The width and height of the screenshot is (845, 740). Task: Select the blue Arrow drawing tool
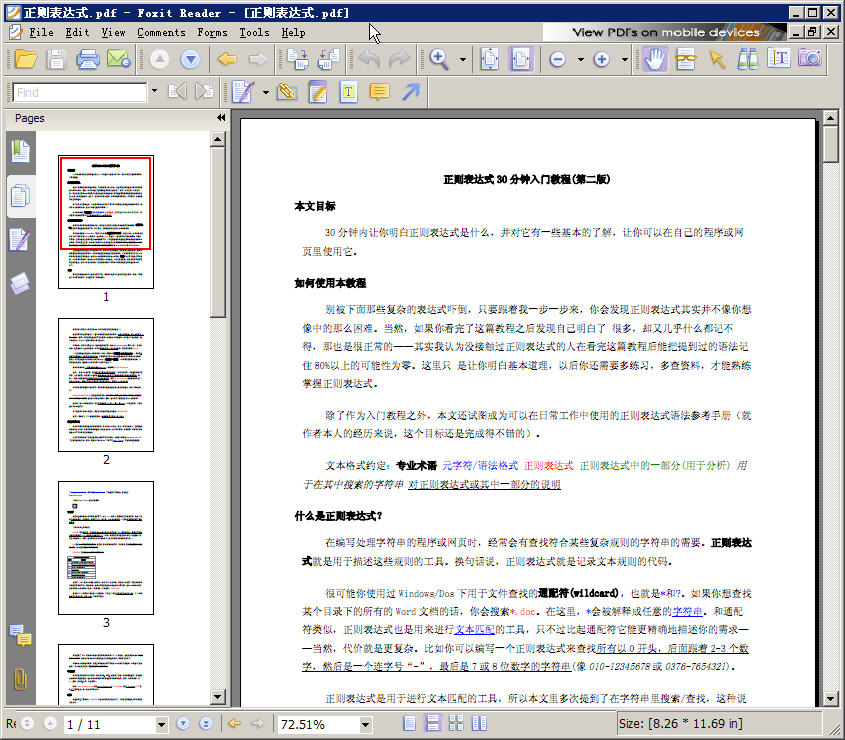[410, 92]
